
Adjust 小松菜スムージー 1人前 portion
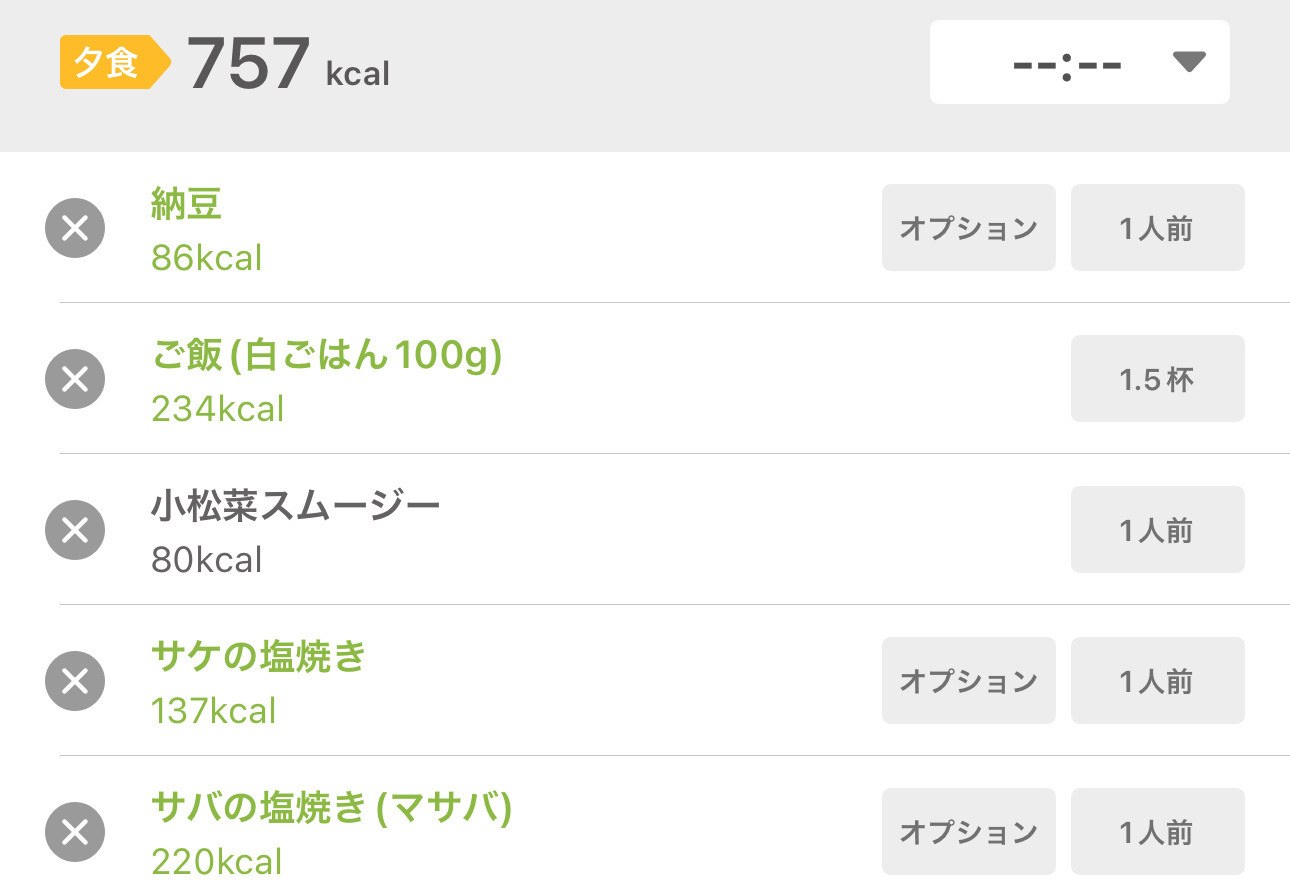1157,530
